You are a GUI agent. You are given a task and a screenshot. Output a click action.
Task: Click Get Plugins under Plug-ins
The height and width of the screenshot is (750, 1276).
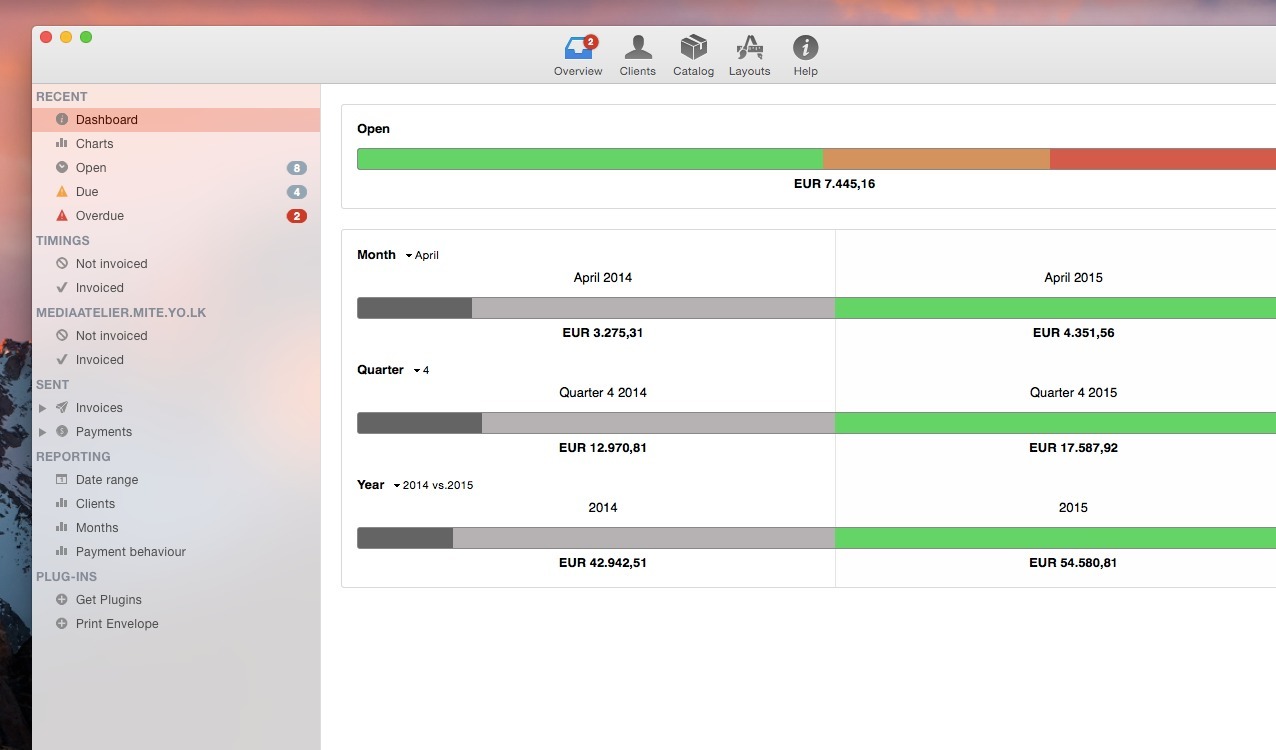110,599
